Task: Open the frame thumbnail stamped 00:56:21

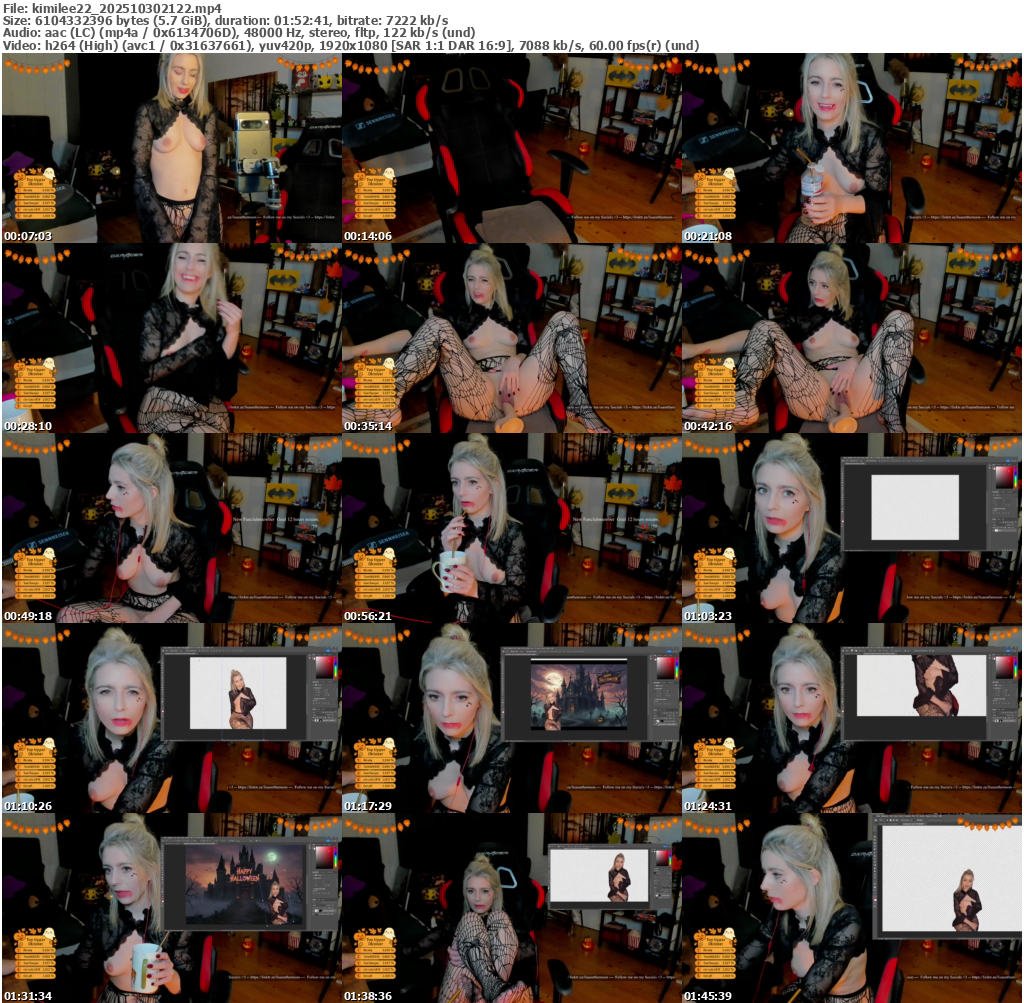Action: click(511, 528)
